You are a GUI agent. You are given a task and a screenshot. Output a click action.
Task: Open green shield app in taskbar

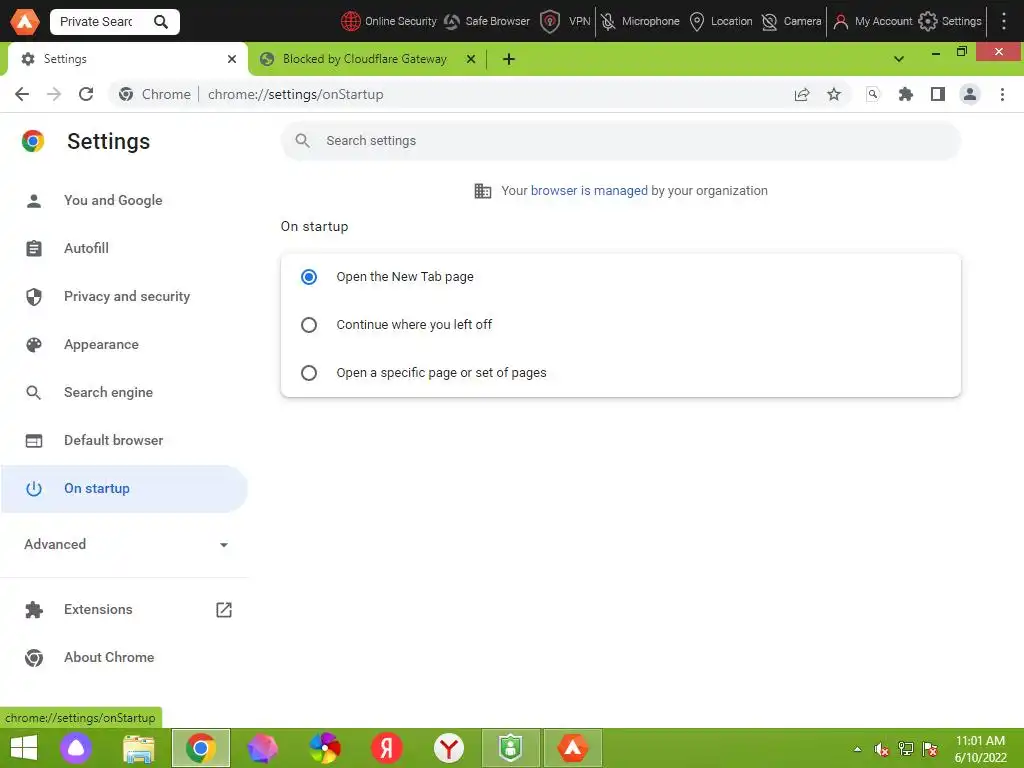tap(511, 748)
